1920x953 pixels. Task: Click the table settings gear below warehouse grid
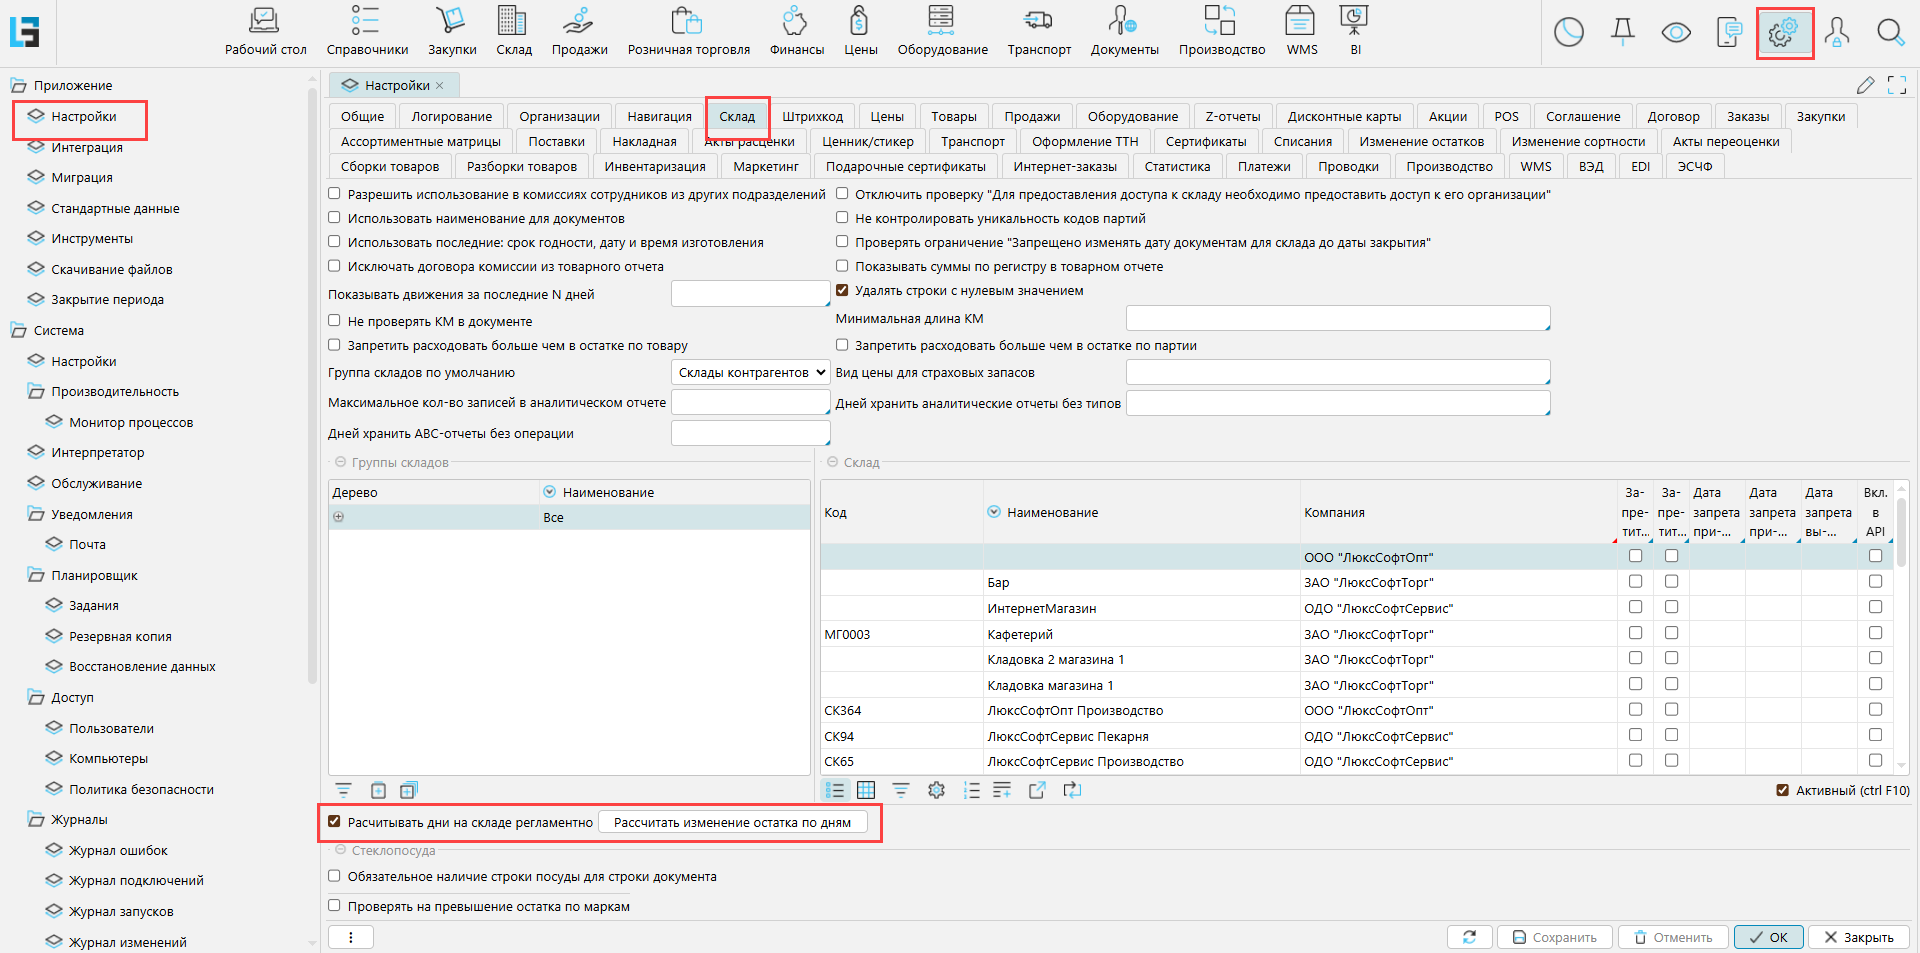(x=936, y=790)
